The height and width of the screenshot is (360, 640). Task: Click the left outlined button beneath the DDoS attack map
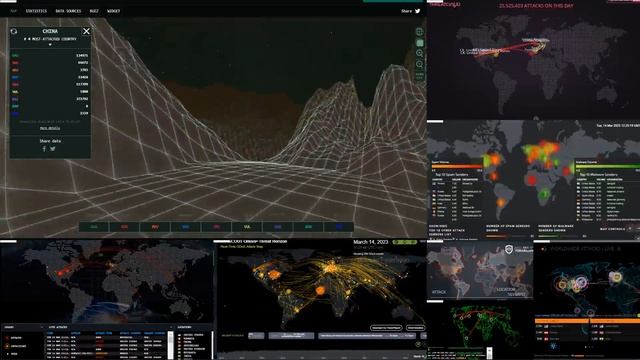pos(386,328)
